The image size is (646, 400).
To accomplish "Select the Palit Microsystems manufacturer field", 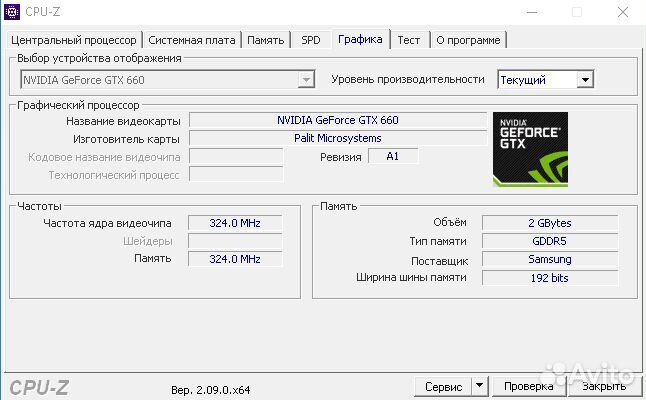I will tap(337, 138).
